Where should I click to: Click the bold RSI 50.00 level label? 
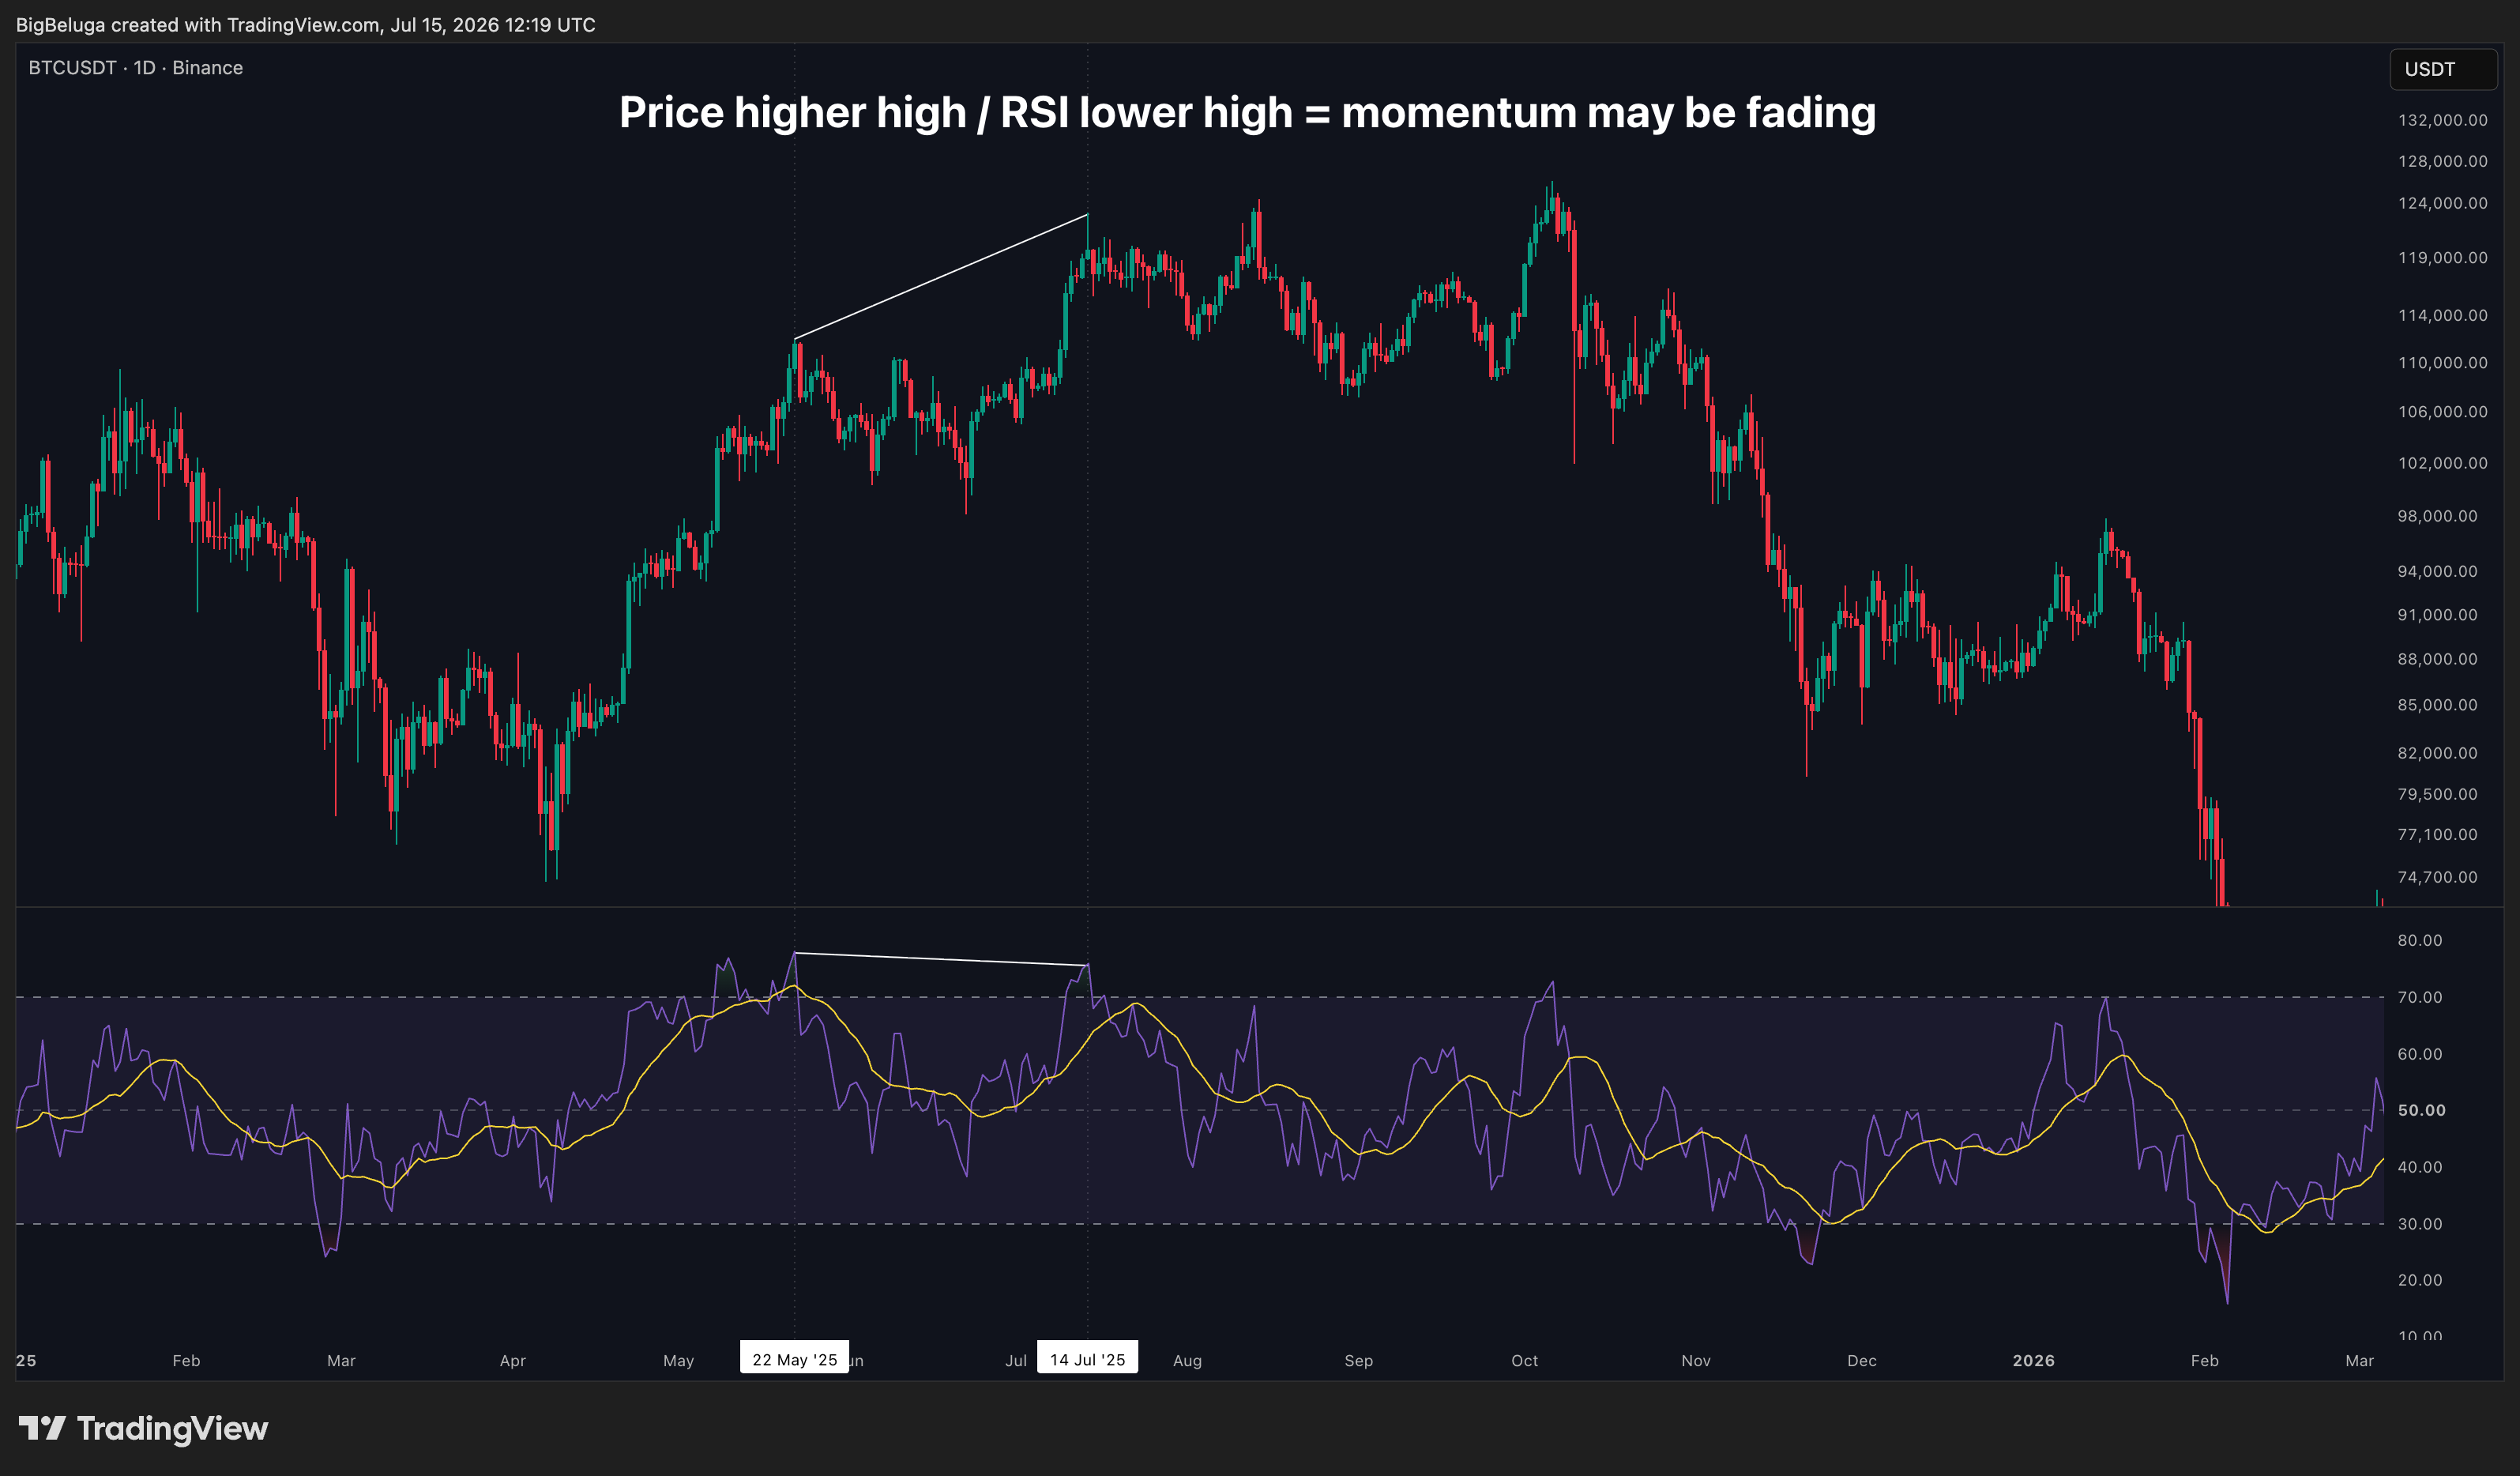click(x=2421, y=1110)
